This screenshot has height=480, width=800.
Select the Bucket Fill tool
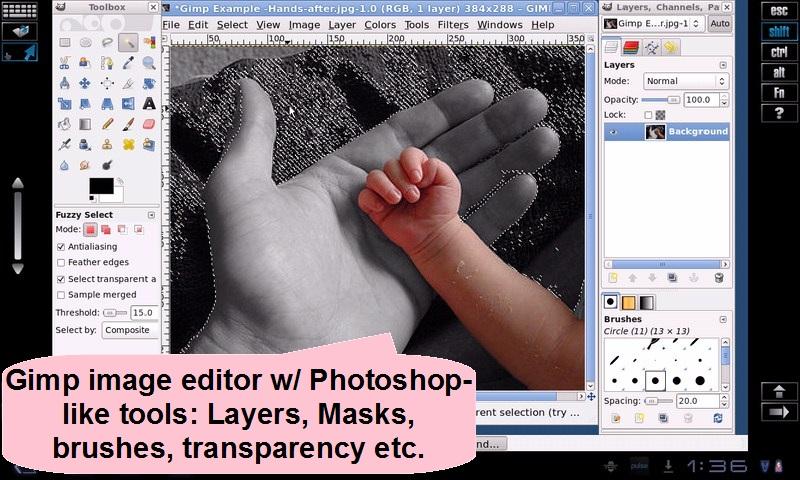click(x=64, y=124)
